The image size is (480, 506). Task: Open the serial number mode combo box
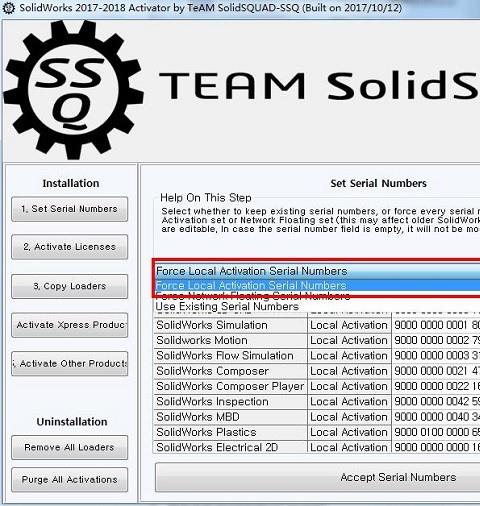[318, 271]
